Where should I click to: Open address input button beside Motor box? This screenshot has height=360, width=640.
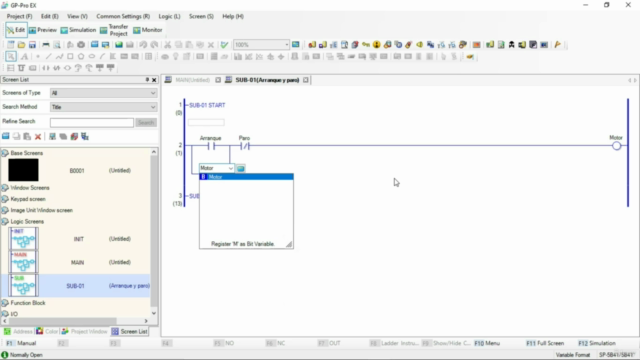coord(240,168)
